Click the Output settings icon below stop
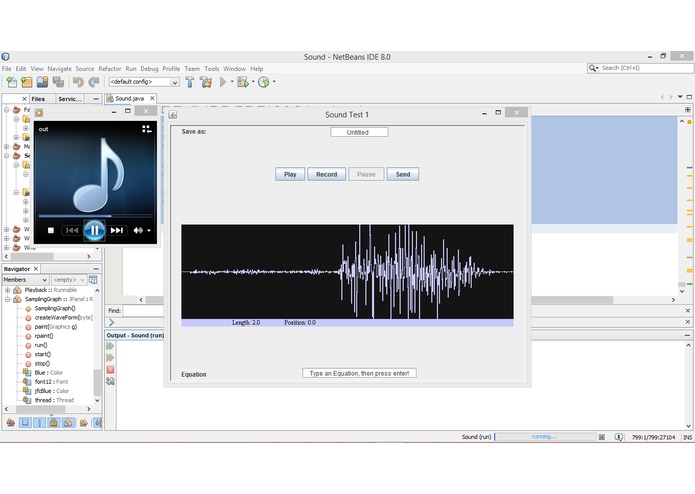Image resolution: width=695 pixels, height=494 pixels. click(x=110, y=381)
